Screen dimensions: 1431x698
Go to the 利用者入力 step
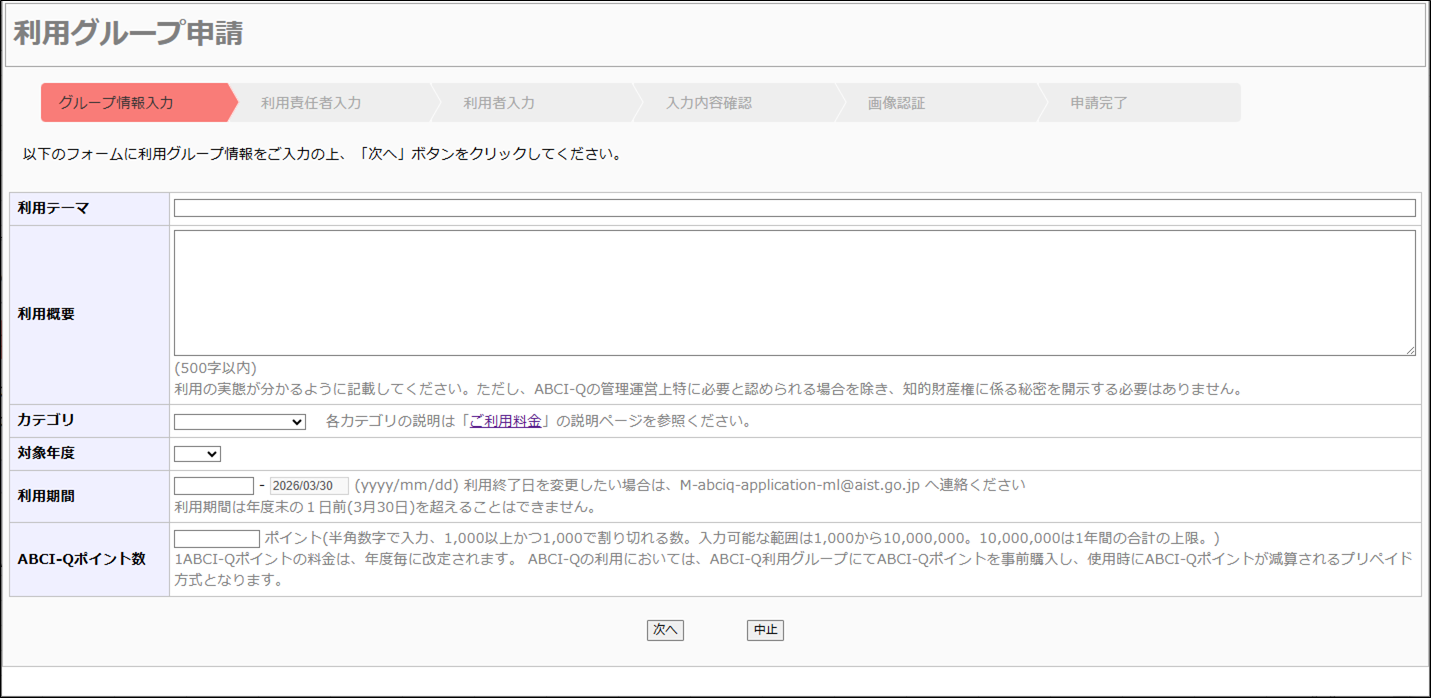[499, 103]
